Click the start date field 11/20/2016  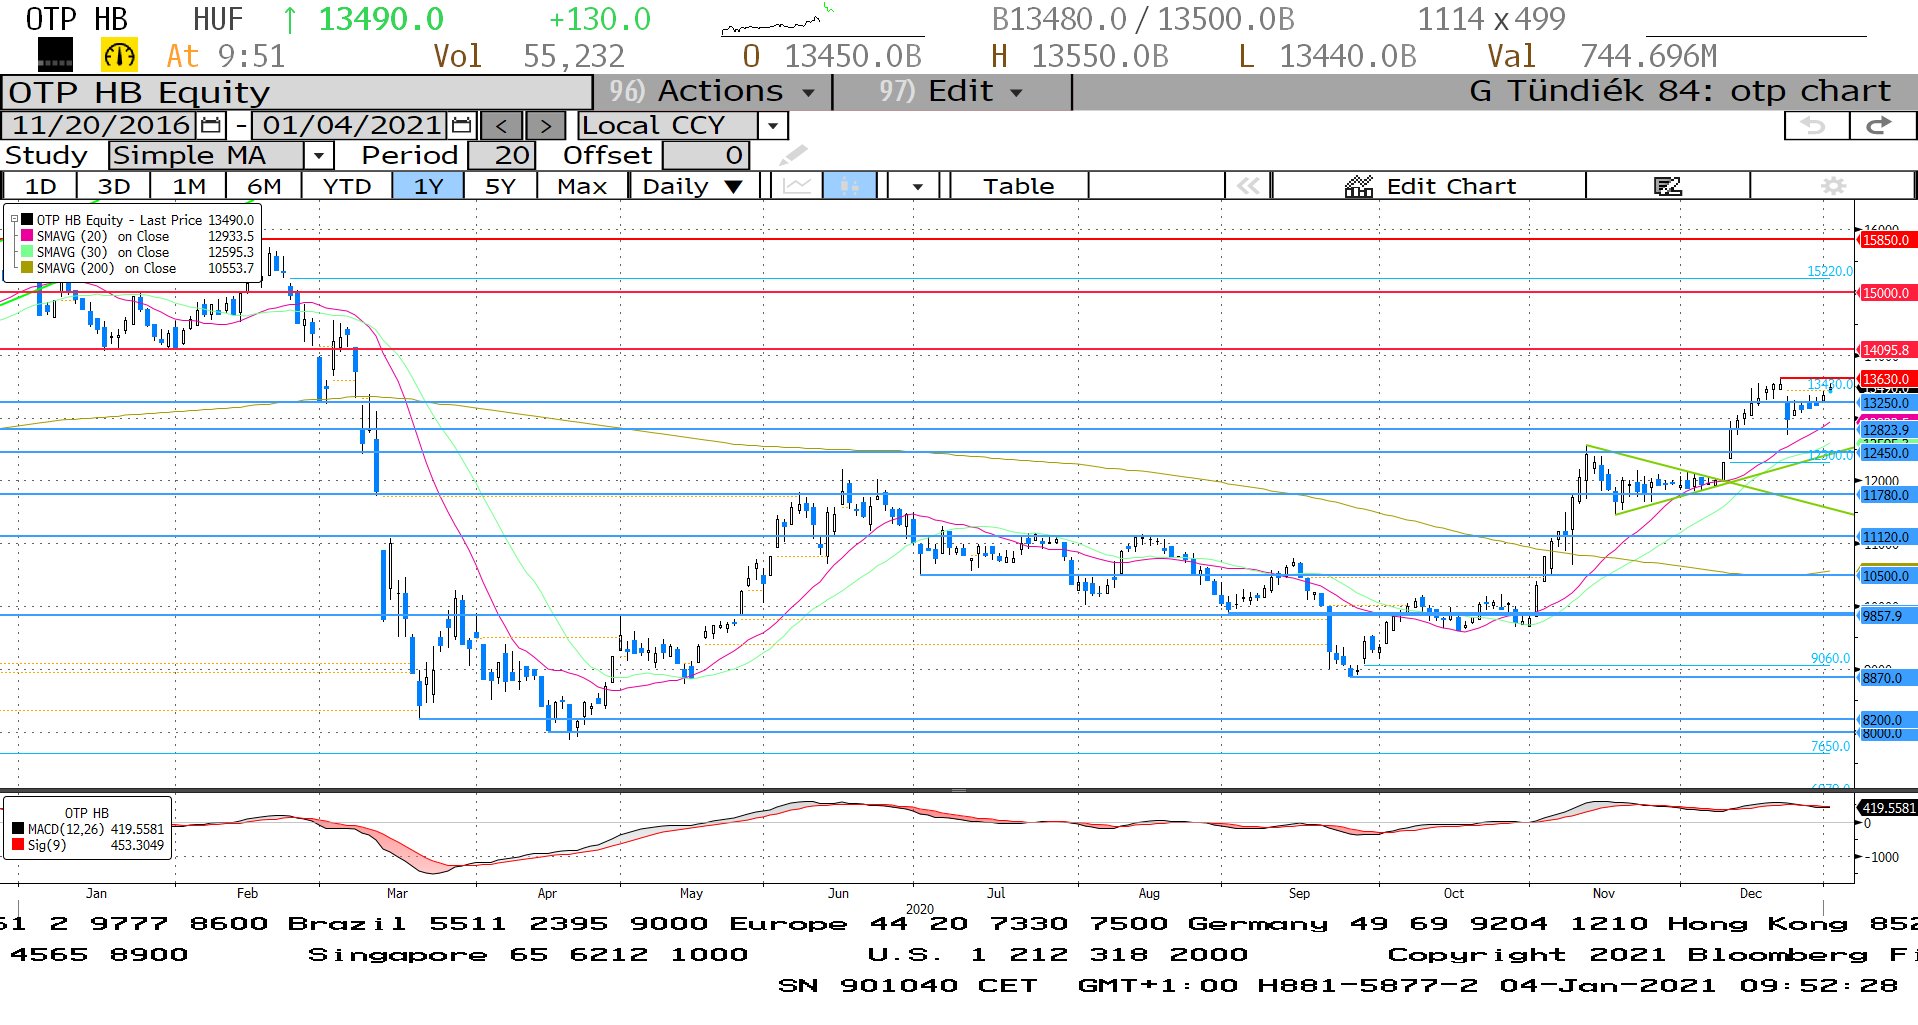99,125
